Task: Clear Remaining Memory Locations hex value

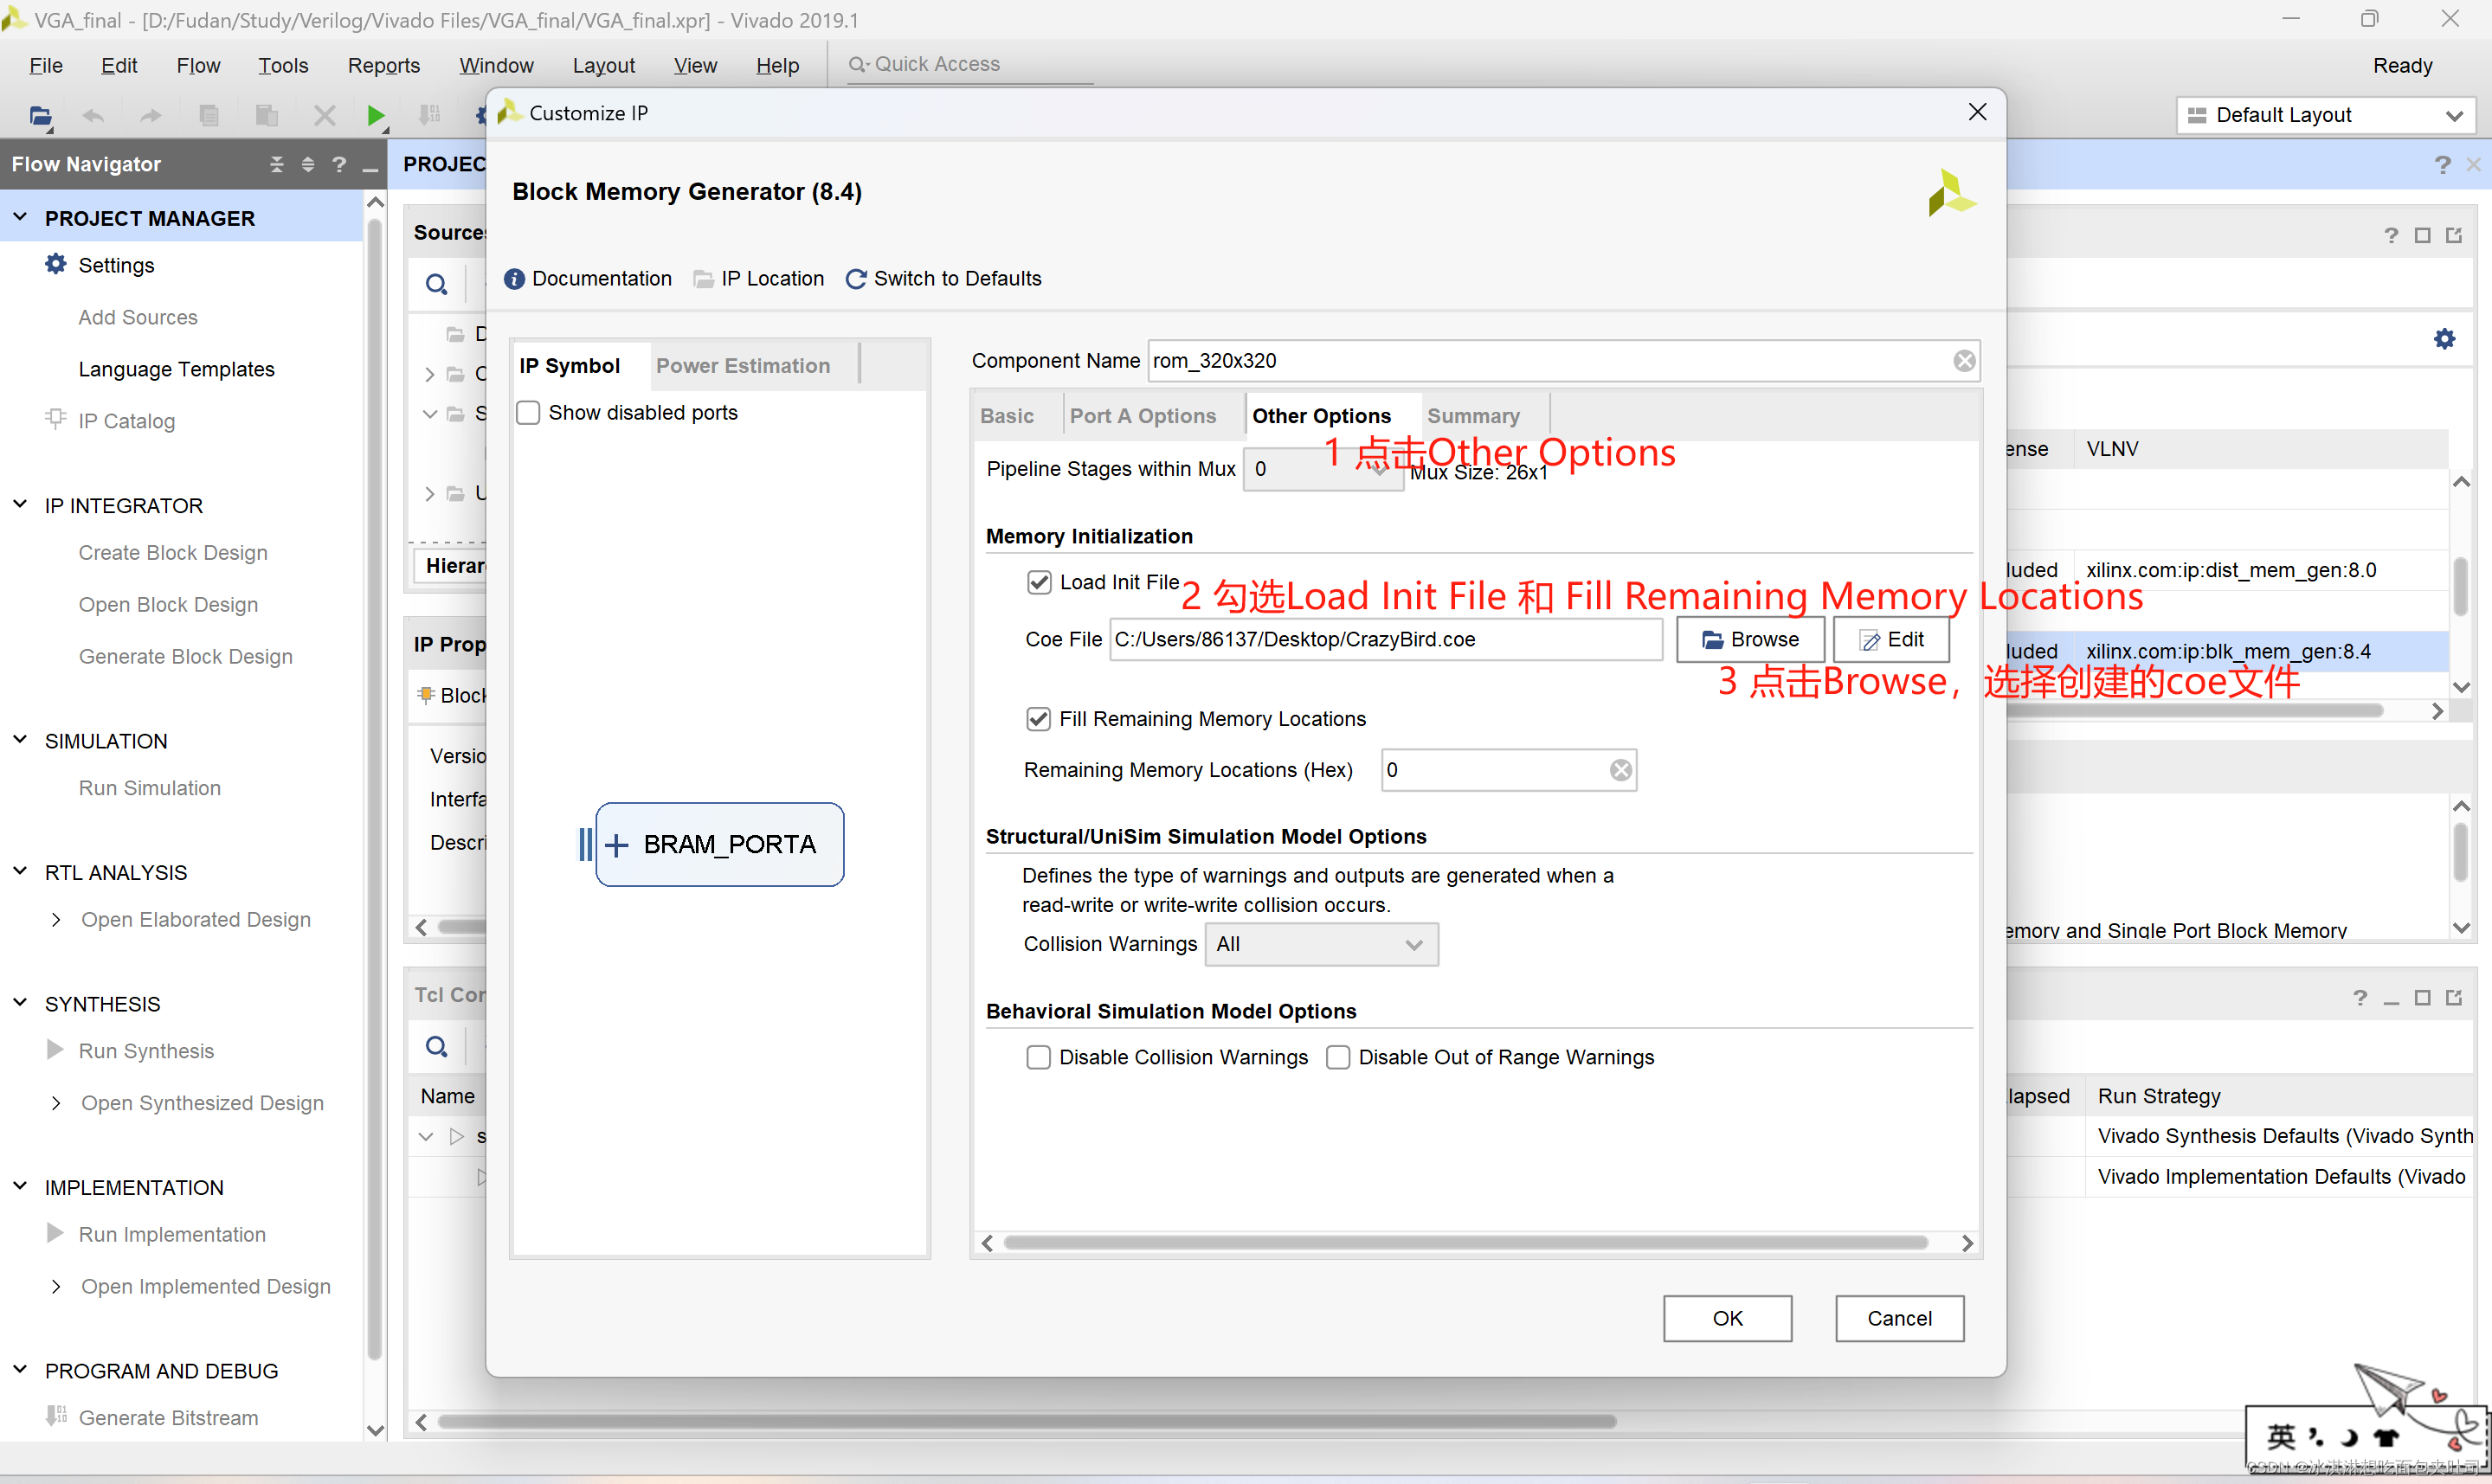Action: point(1621,770)
